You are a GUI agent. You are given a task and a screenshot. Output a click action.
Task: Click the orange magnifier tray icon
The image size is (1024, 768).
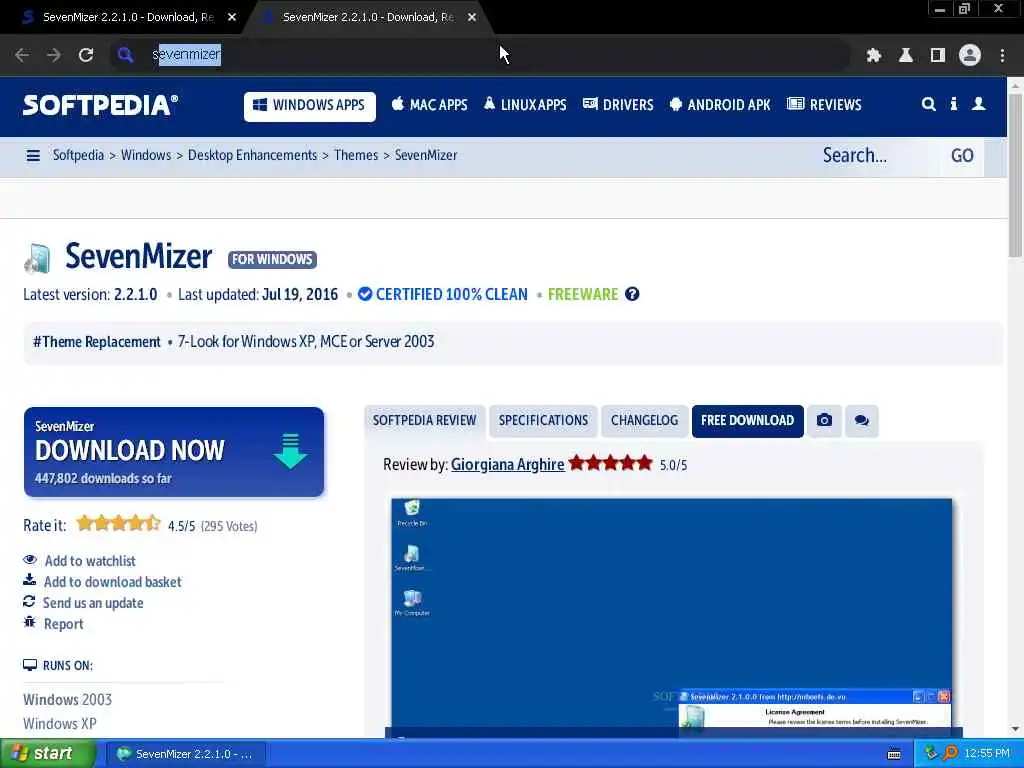[950, 754]
